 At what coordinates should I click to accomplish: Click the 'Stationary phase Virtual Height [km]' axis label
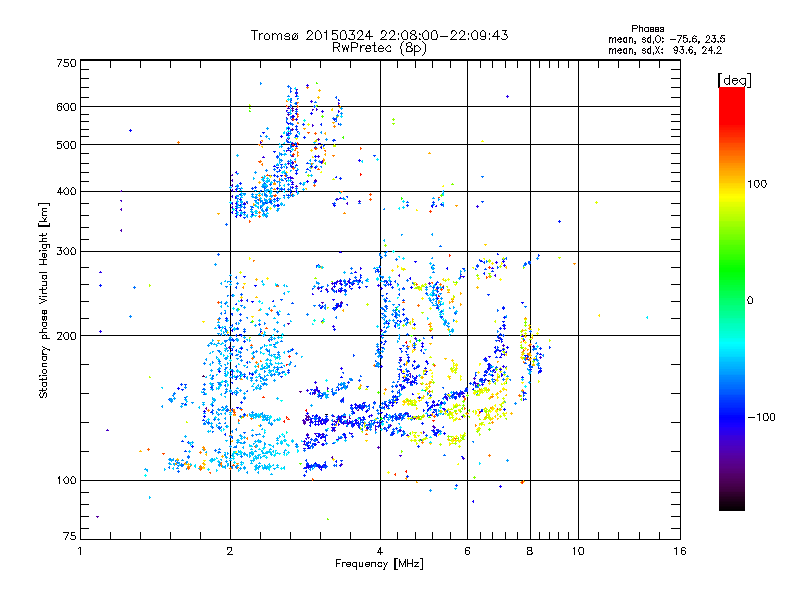[44, 300]
